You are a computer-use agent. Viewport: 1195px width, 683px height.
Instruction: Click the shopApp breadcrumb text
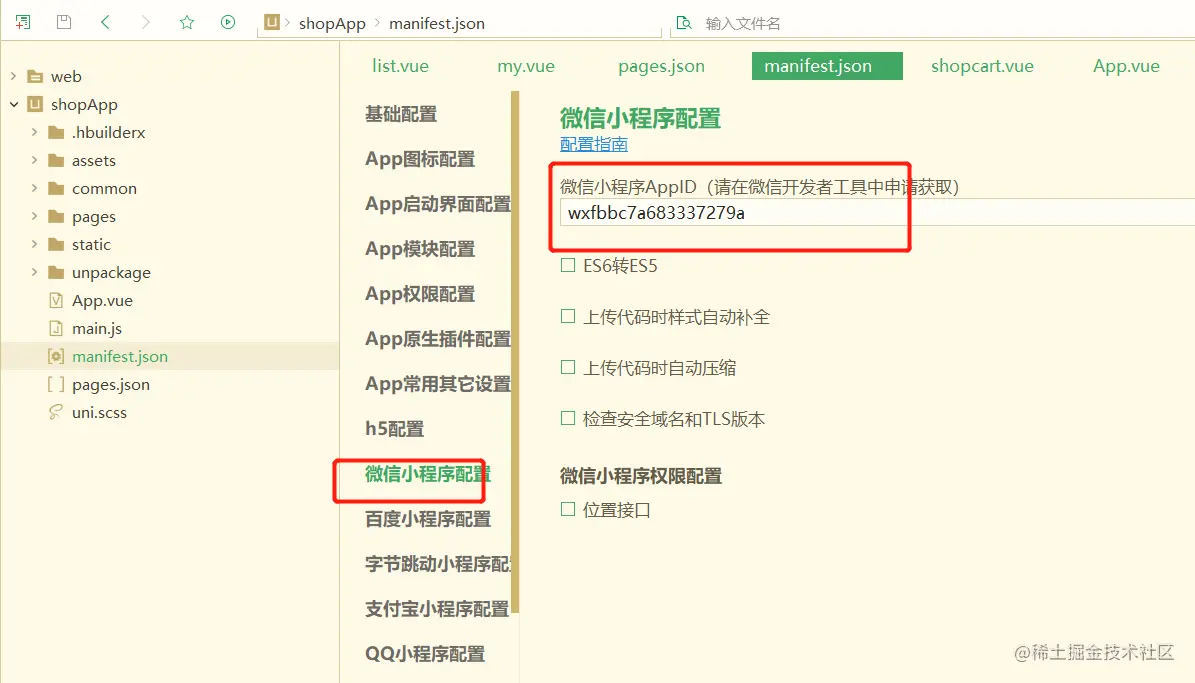click(332, 24)
